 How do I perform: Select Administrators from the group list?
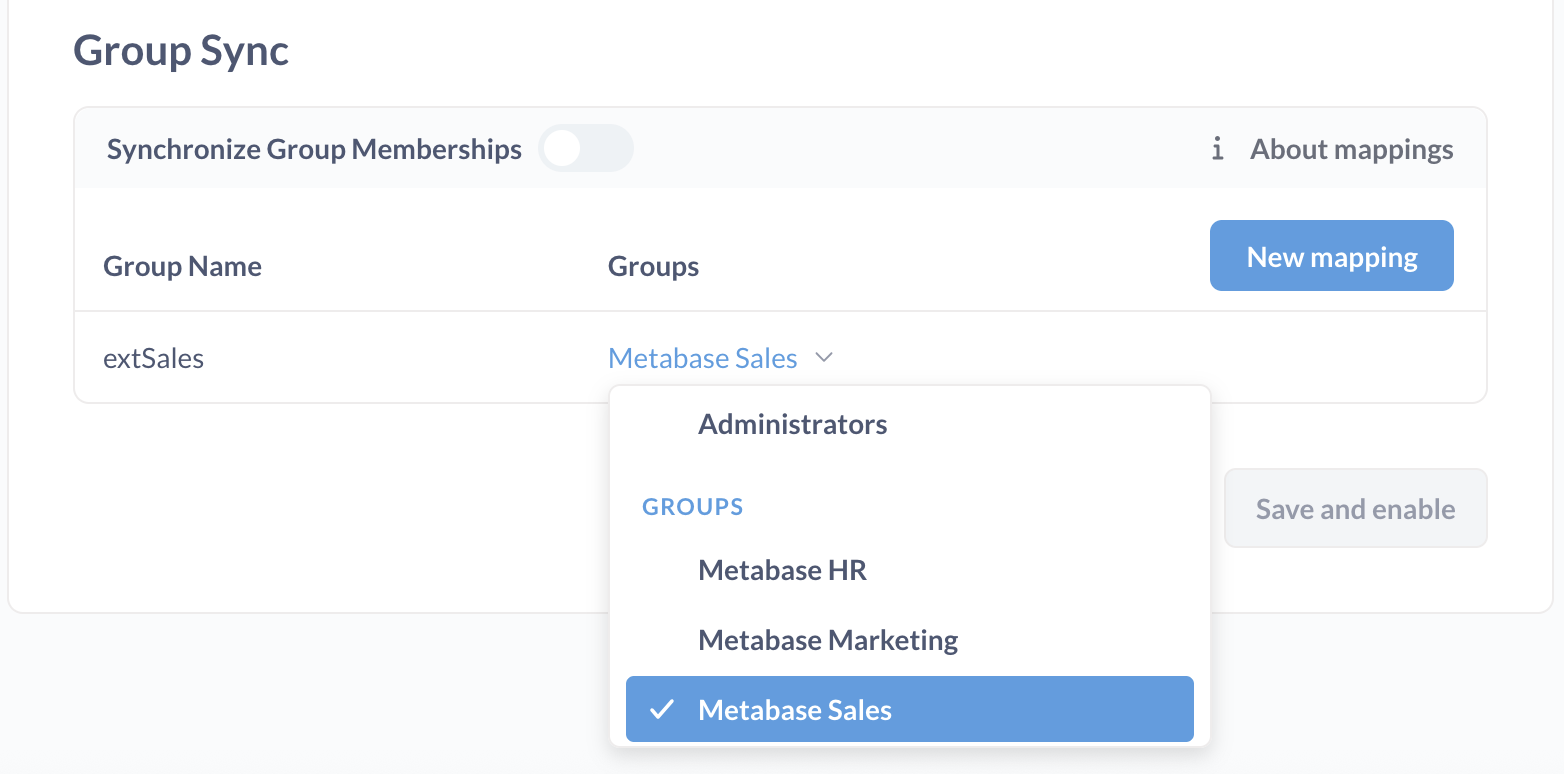click(791, 423)
